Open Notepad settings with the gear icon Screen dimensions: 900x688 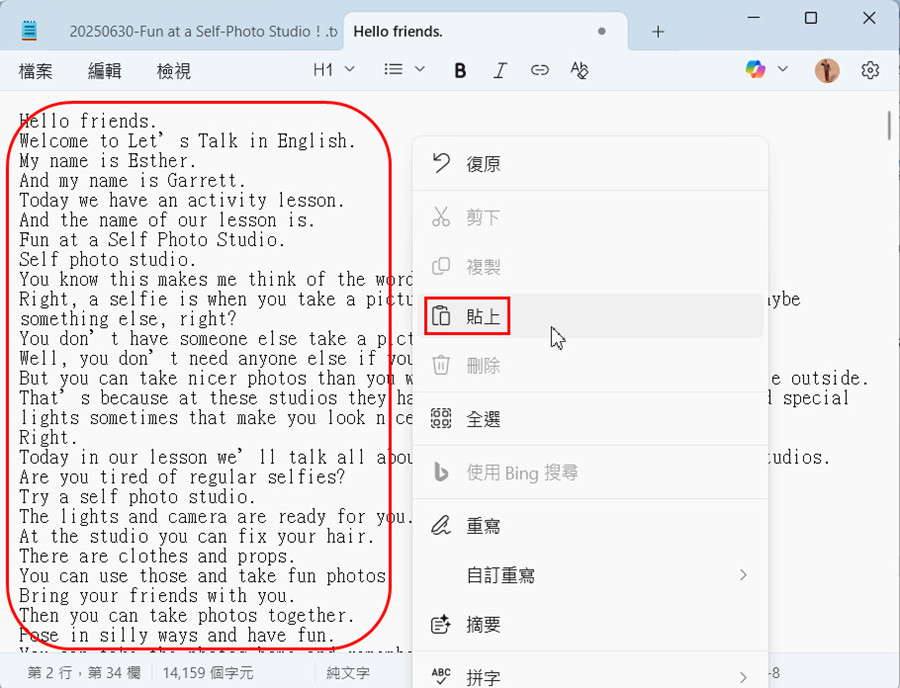(870, 70)
